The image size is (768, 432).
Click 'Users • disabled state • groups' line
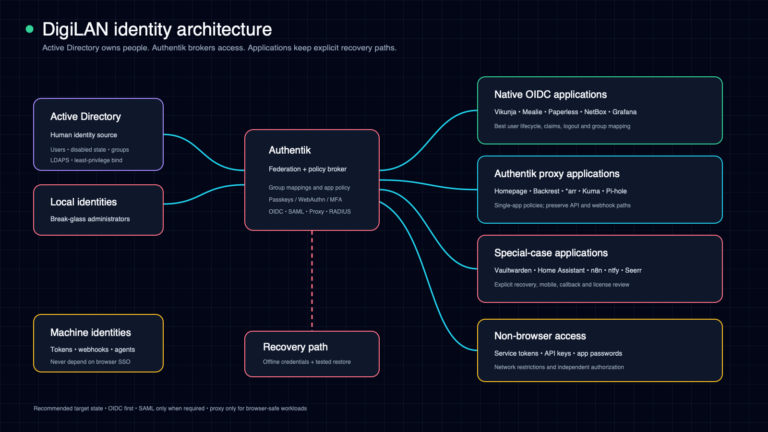pos(89,150)
